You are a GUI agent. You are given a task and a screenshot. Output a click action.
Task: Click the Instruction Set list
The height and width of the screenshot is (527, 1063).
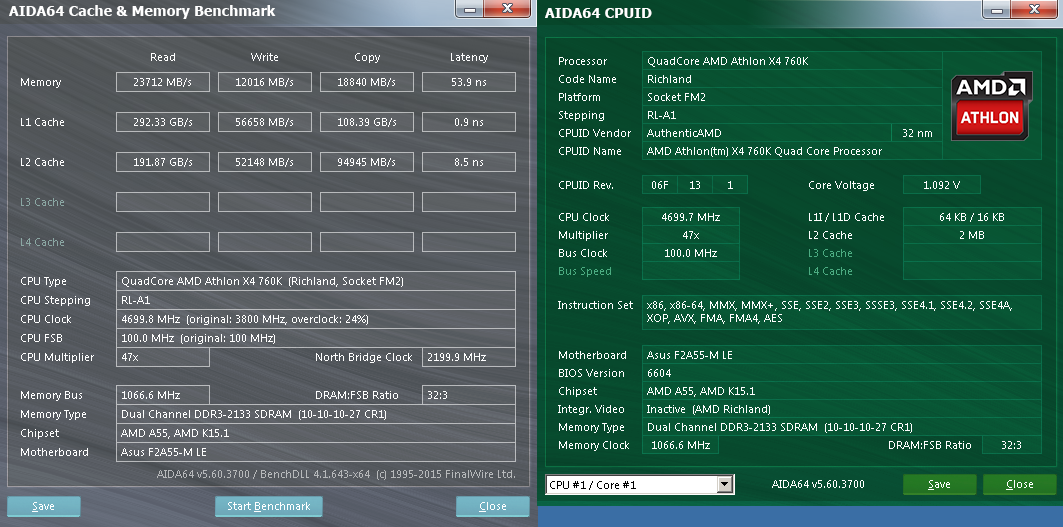[x=841, y=312]
